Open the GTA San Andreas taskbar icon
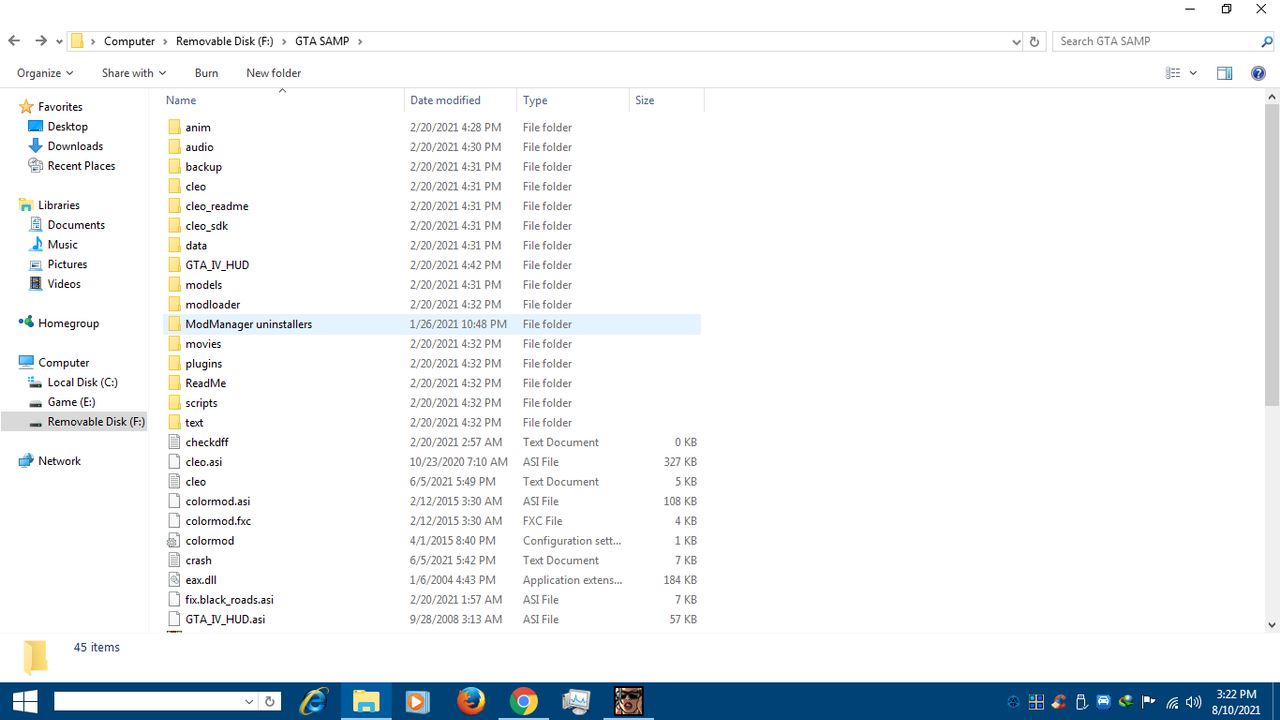1280x720 pixels. (628, 701)
